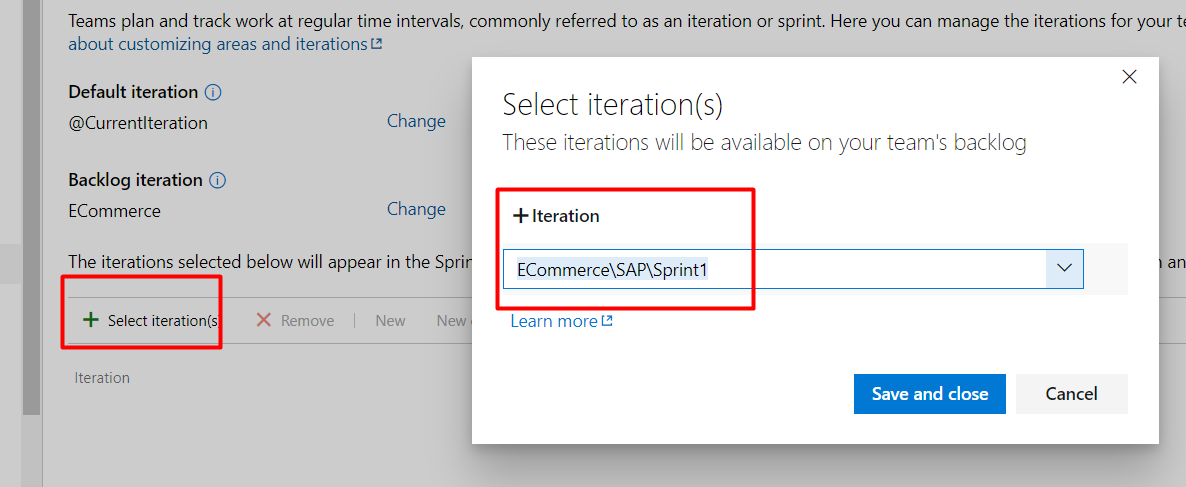Screen dimensions: 1186x487
Task: Click the +Iteration label in dialog
Action: pyautogui.click(x=556, y=216)
